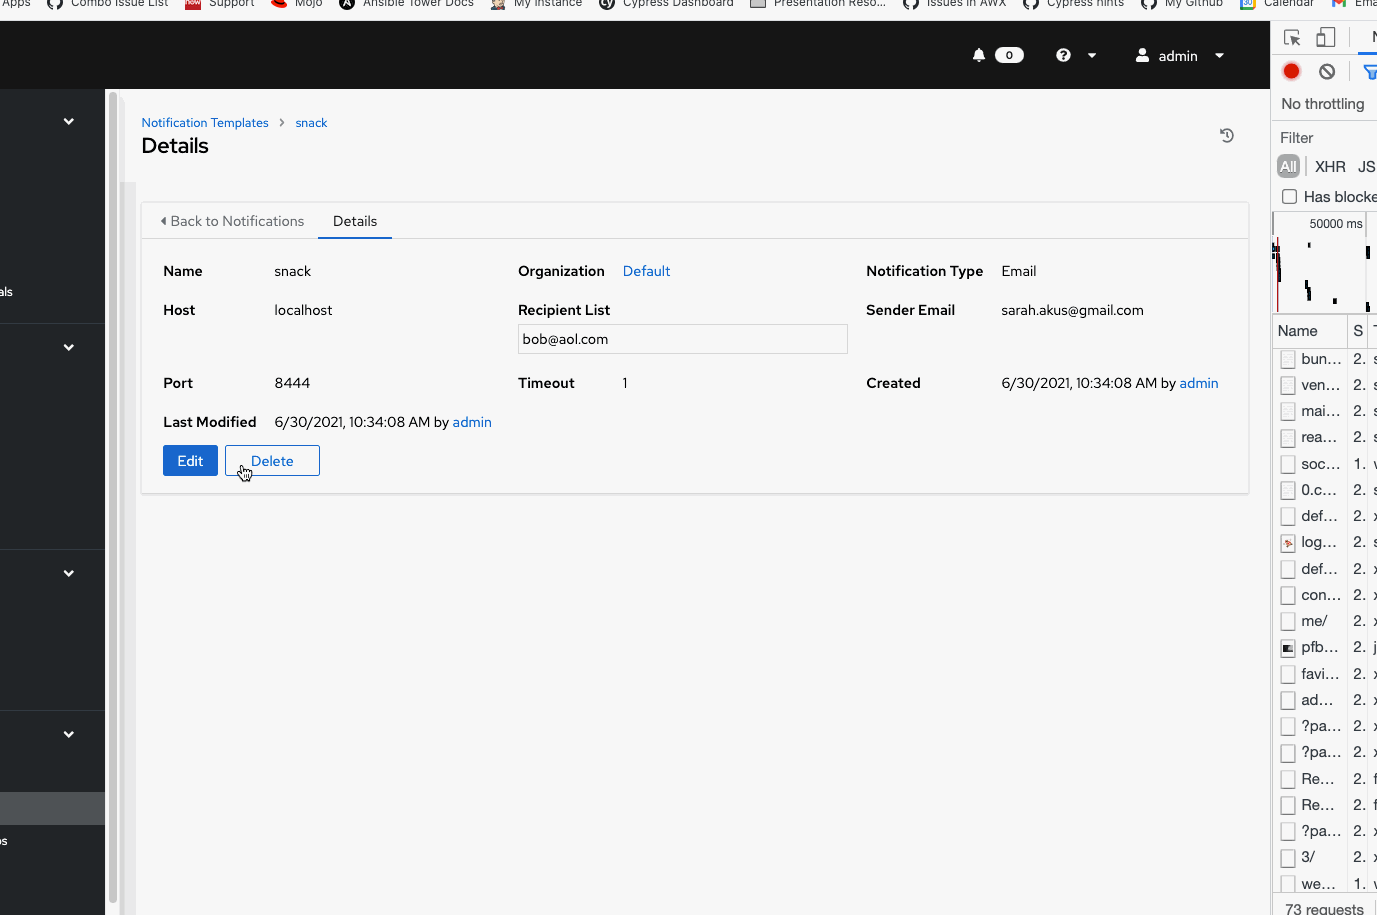This screenshot has height=915, width=1377.
Task: Open the activity stream history icon
Action: coord(1227,136)
